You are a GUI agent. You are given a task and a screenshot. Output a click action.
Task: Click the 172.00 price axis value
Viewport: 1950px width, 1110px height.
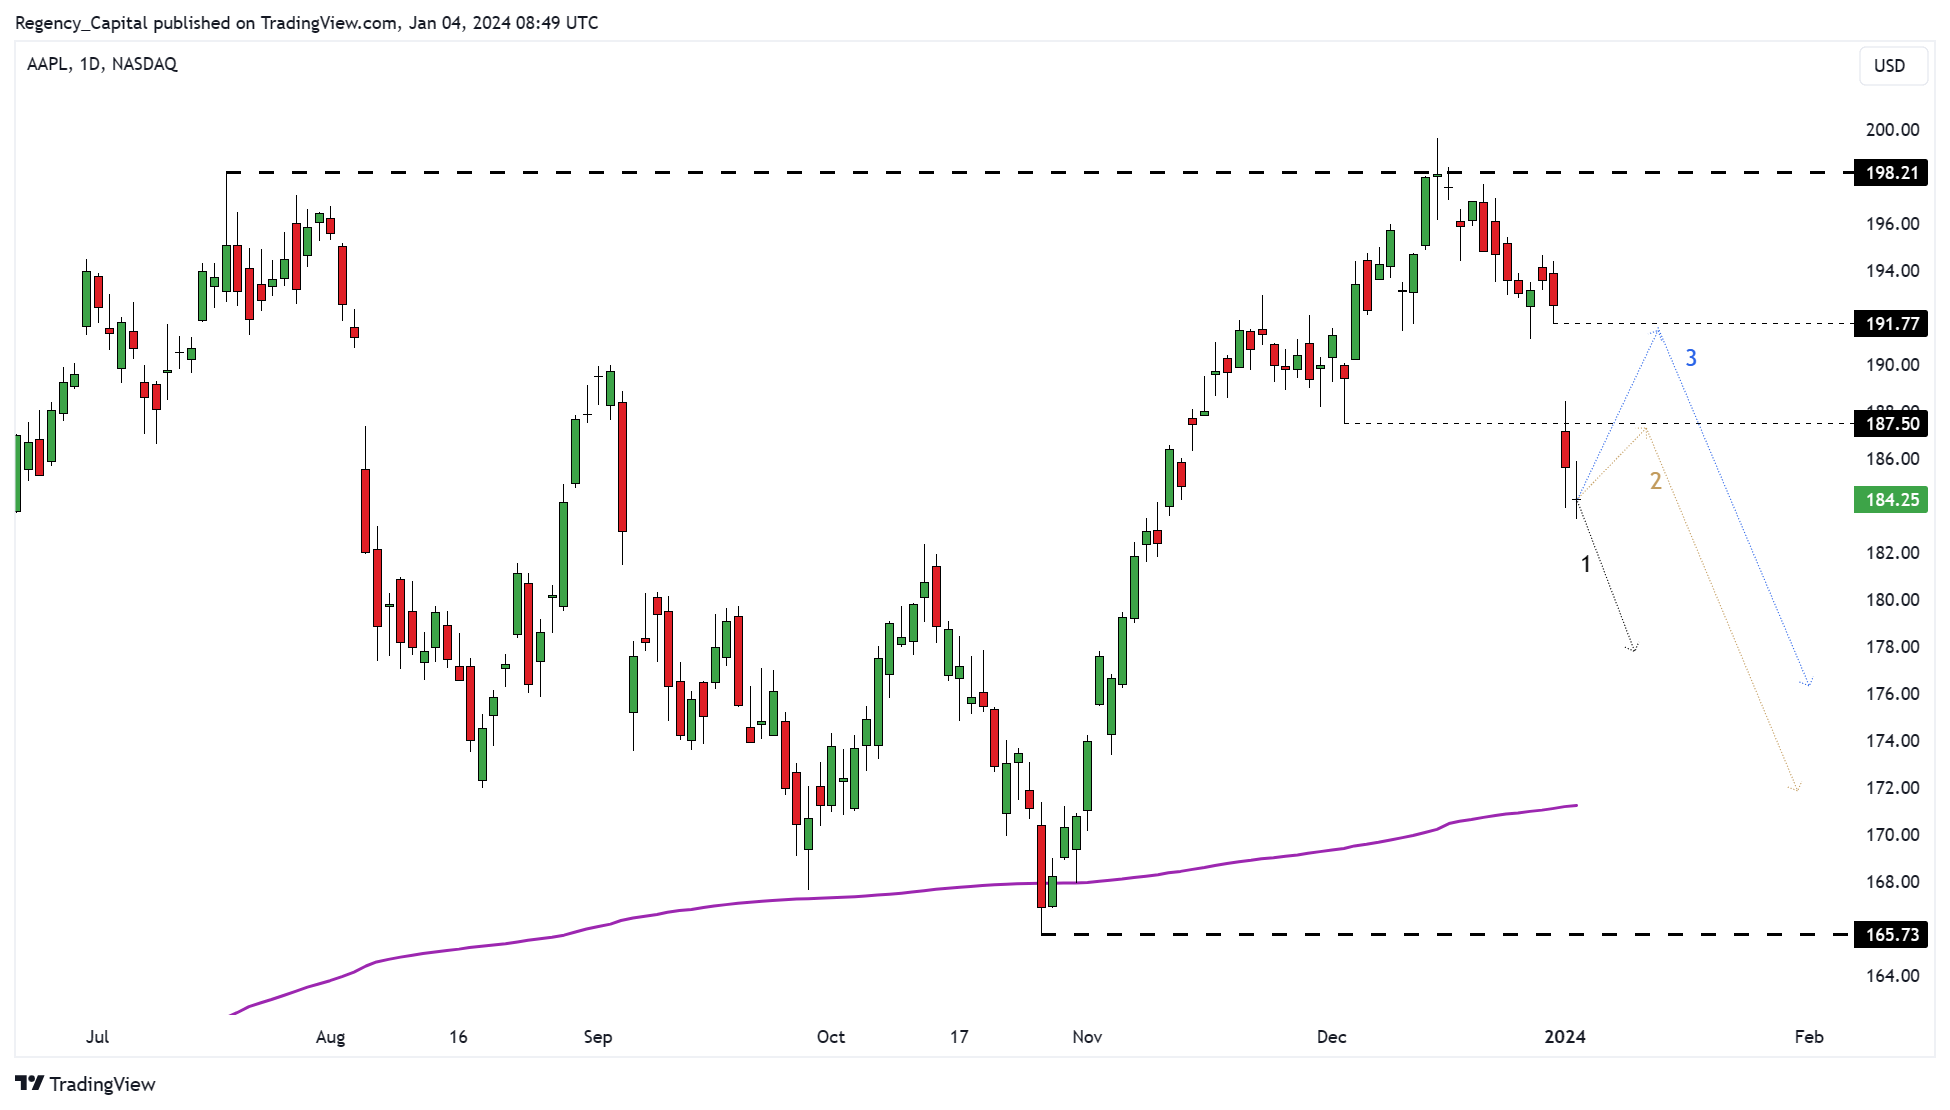pos(1892,788)
